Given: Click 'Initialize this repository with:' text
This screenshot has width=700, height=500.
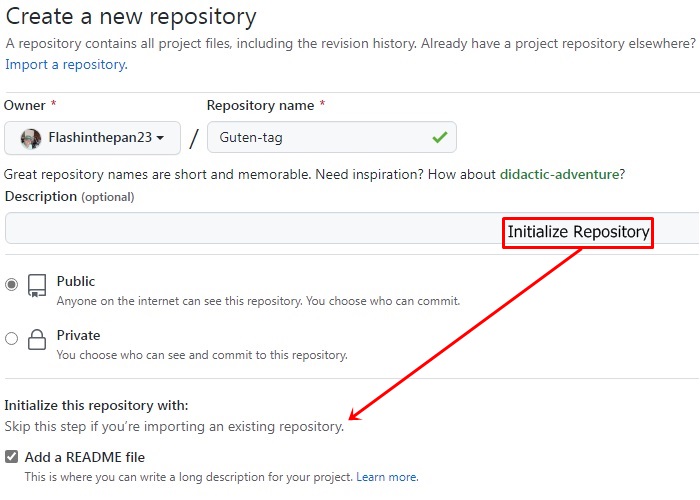Looking at the screenshot, I should click(96, 405).
